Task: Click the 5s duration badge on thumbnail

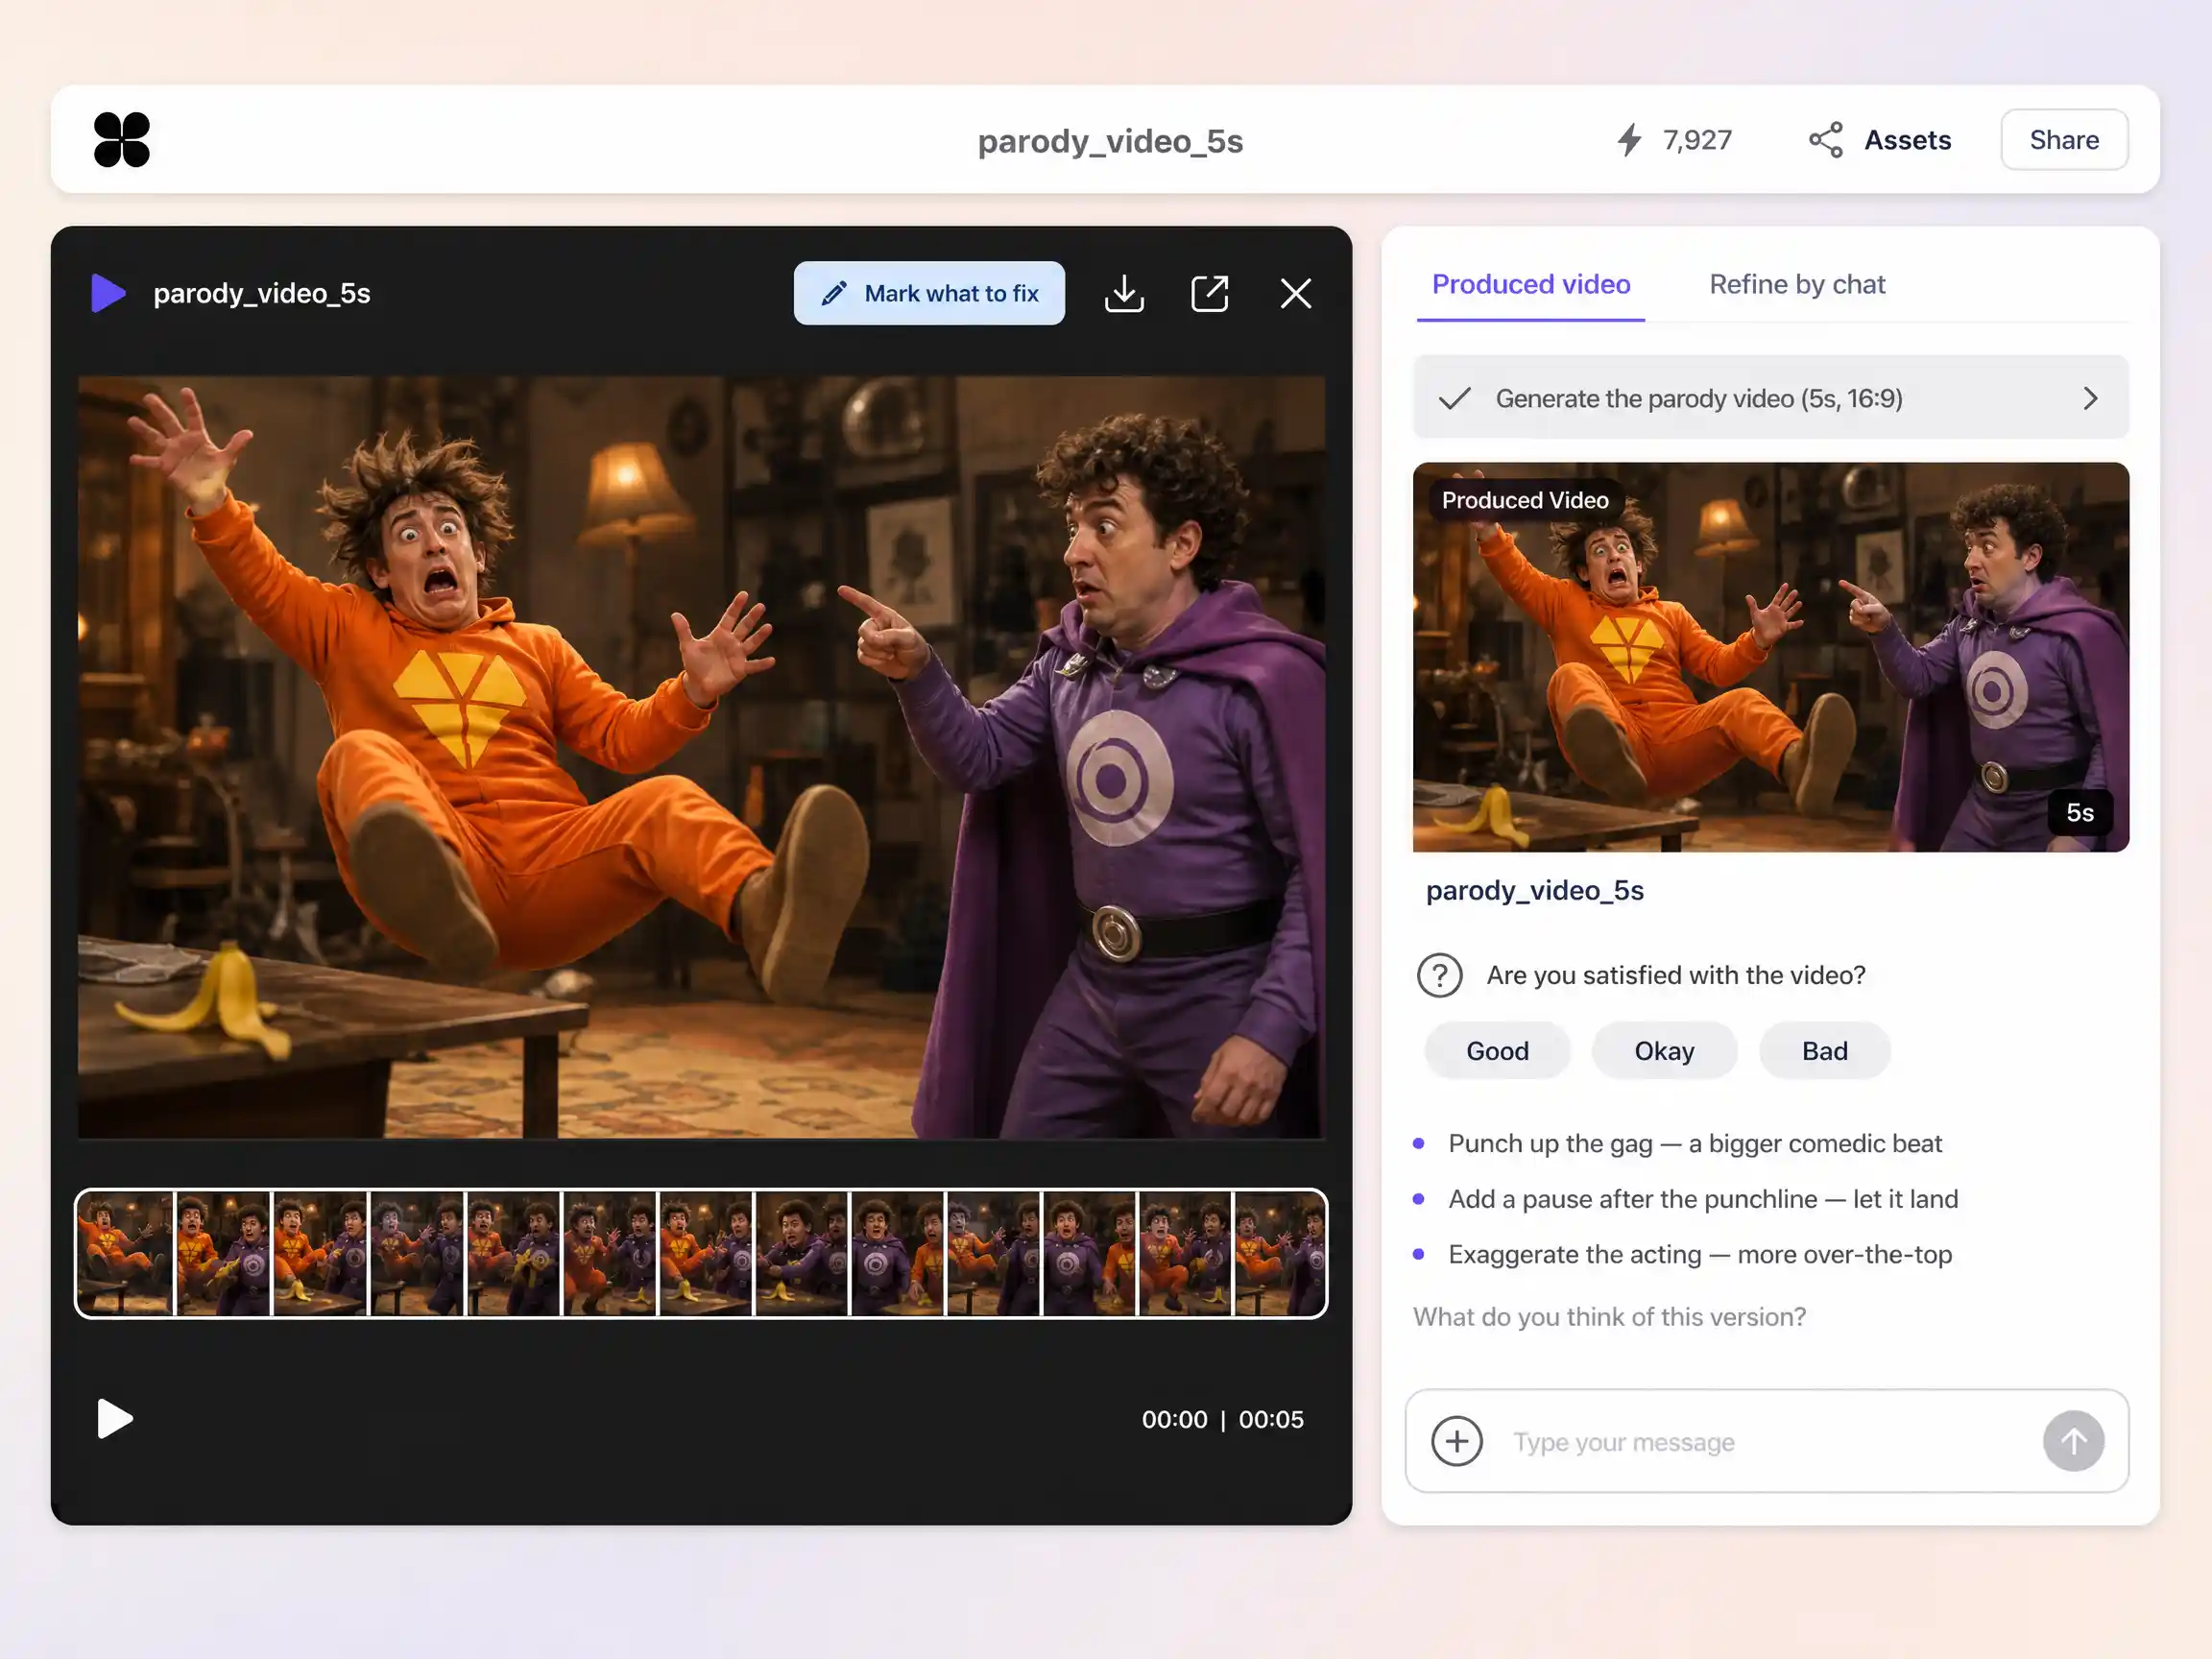Action: point(2079,812)
